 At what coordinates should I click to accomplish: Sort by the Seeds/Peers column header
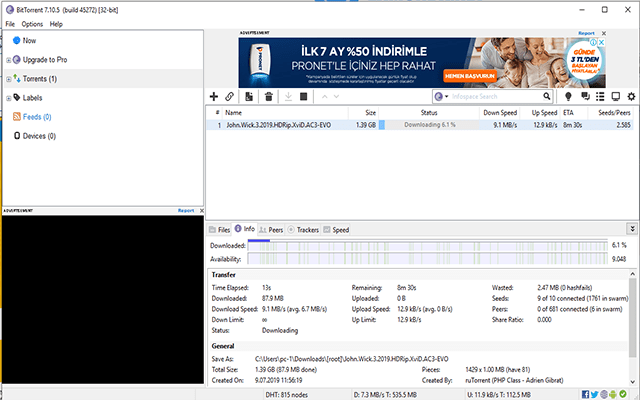click(x=611, y=113)
